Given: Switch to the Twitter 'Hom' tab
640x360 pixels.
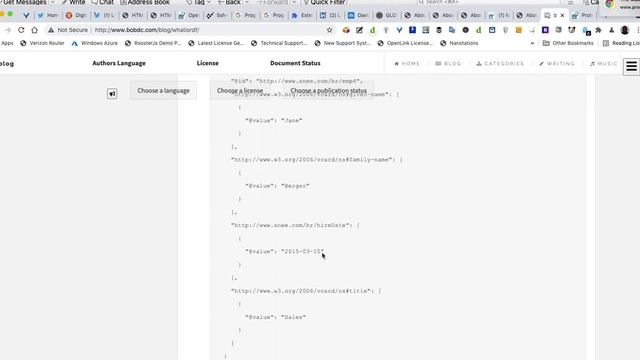Looking at the screenshot, I should point(47,15).
